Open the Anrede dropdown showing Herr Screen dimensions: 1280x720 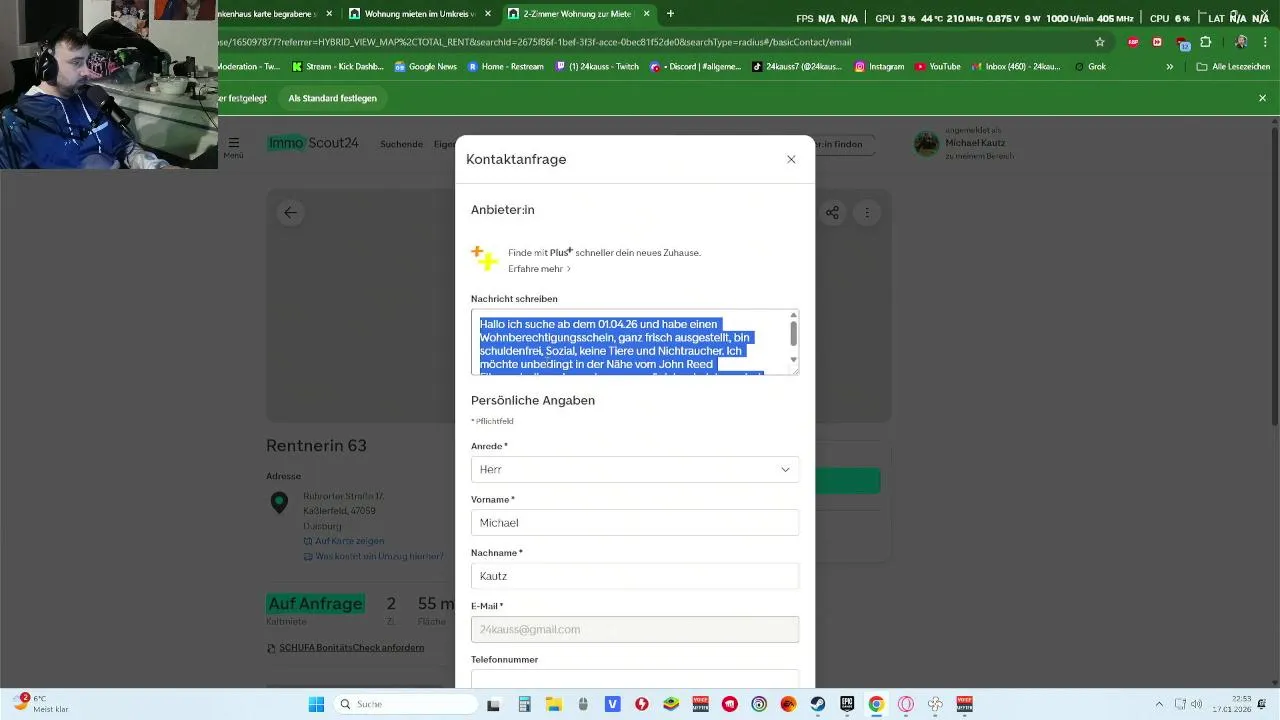(635, 469)
